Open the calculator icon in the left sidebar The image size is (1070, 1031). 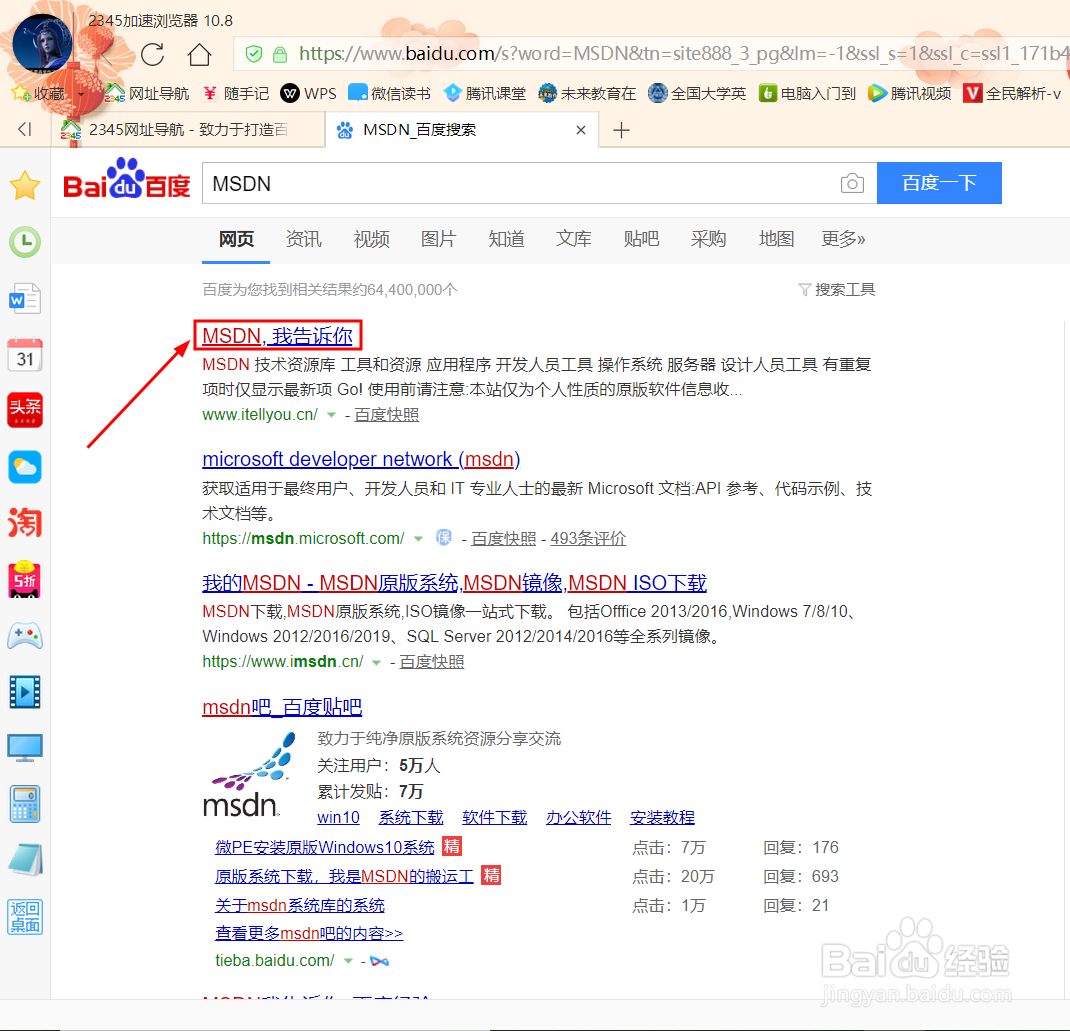[x=24, y=803]
